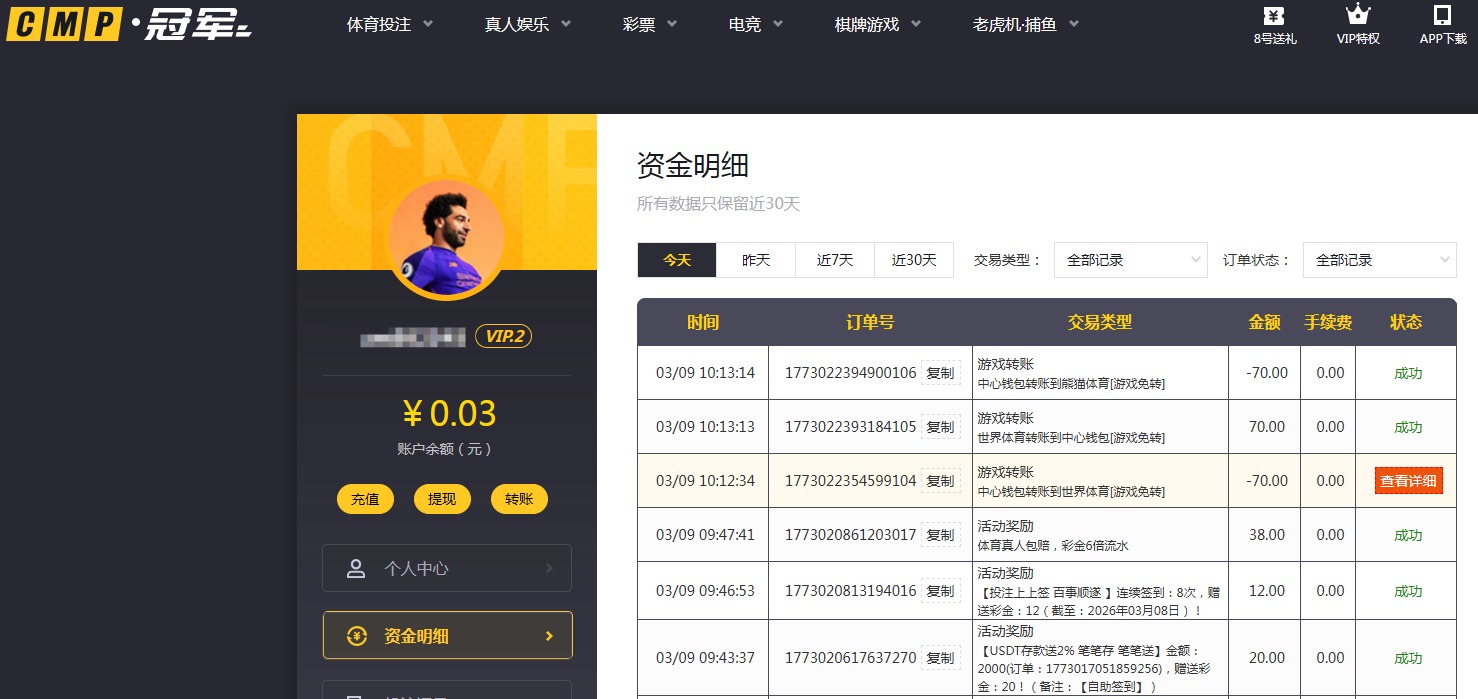Expand the 体育投注 dropdown arrow

pyautogui.click(x=428, y=24)
